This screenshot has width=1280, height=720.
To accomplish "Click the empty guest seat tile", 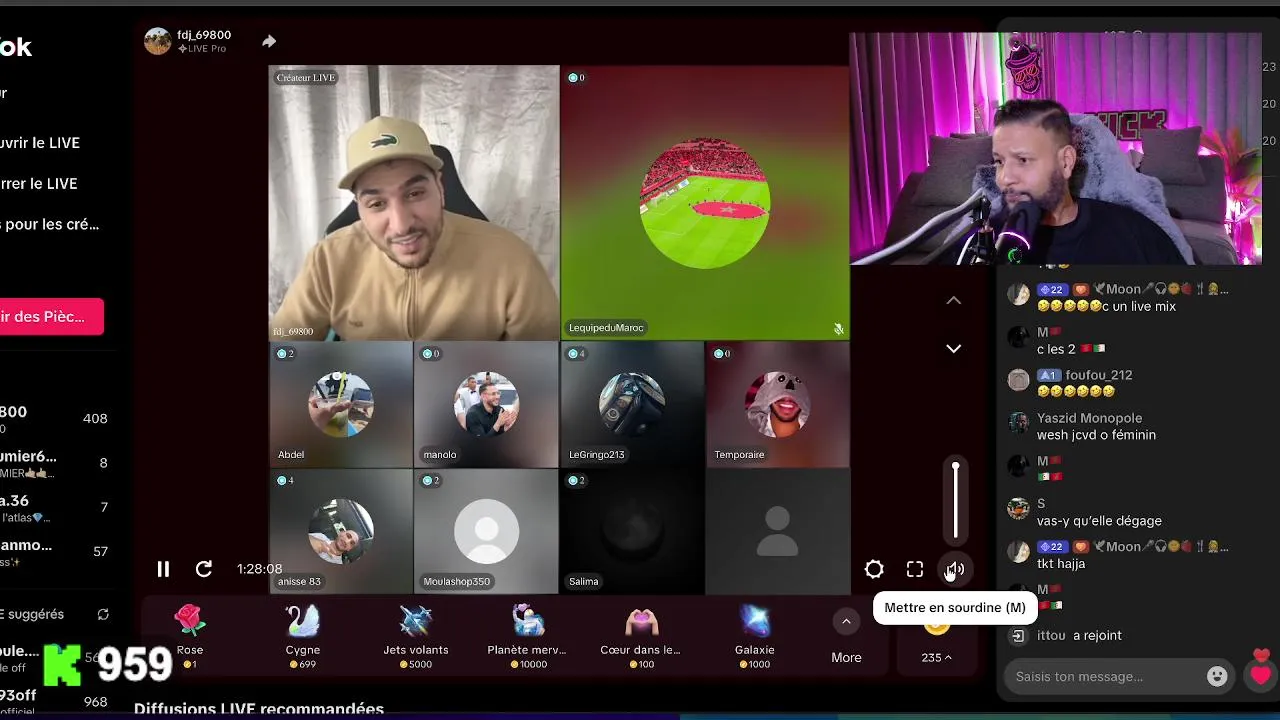I will click(x=777, y=531).
